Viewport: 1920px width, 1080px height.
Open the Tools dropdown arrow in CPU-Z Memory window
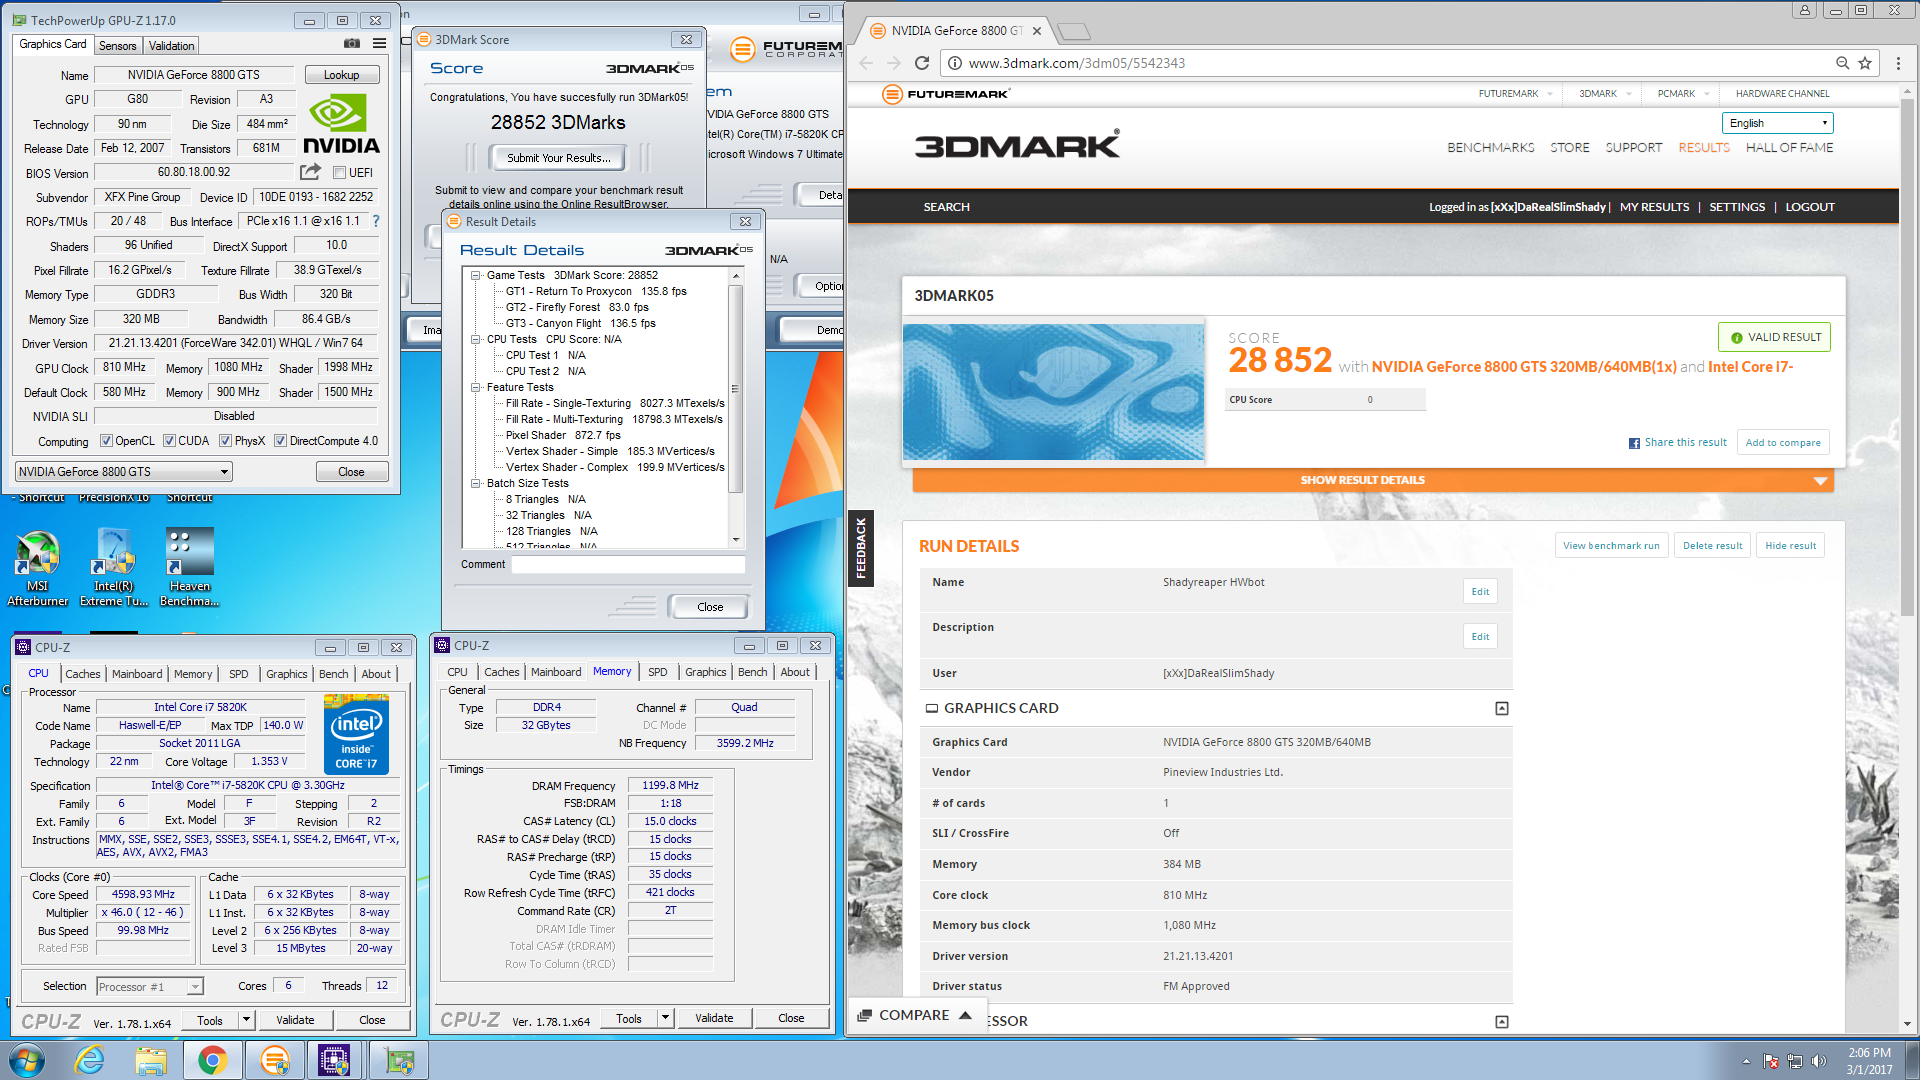(x=665, y=1018)
